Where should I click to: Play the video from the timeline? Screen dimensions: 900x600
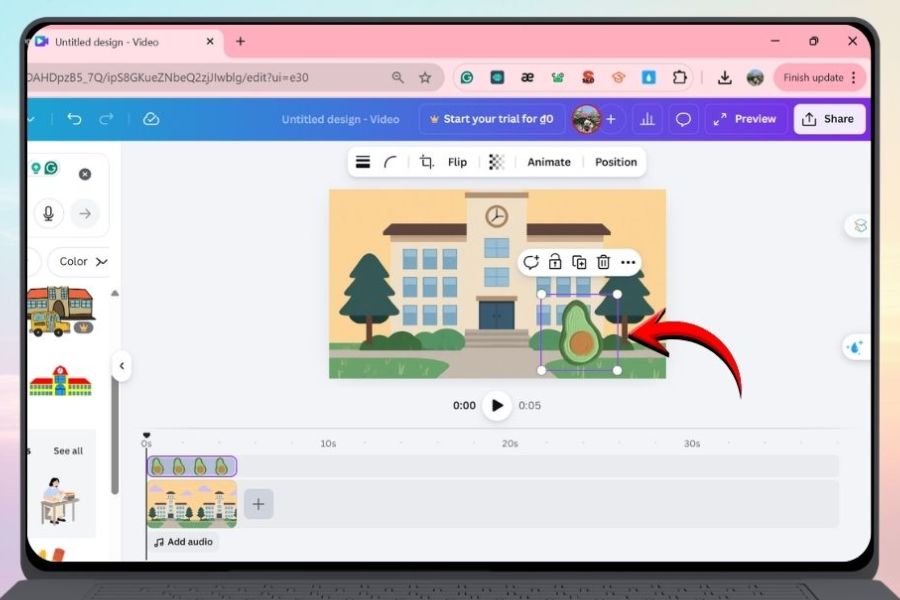(x=496, y=406)
